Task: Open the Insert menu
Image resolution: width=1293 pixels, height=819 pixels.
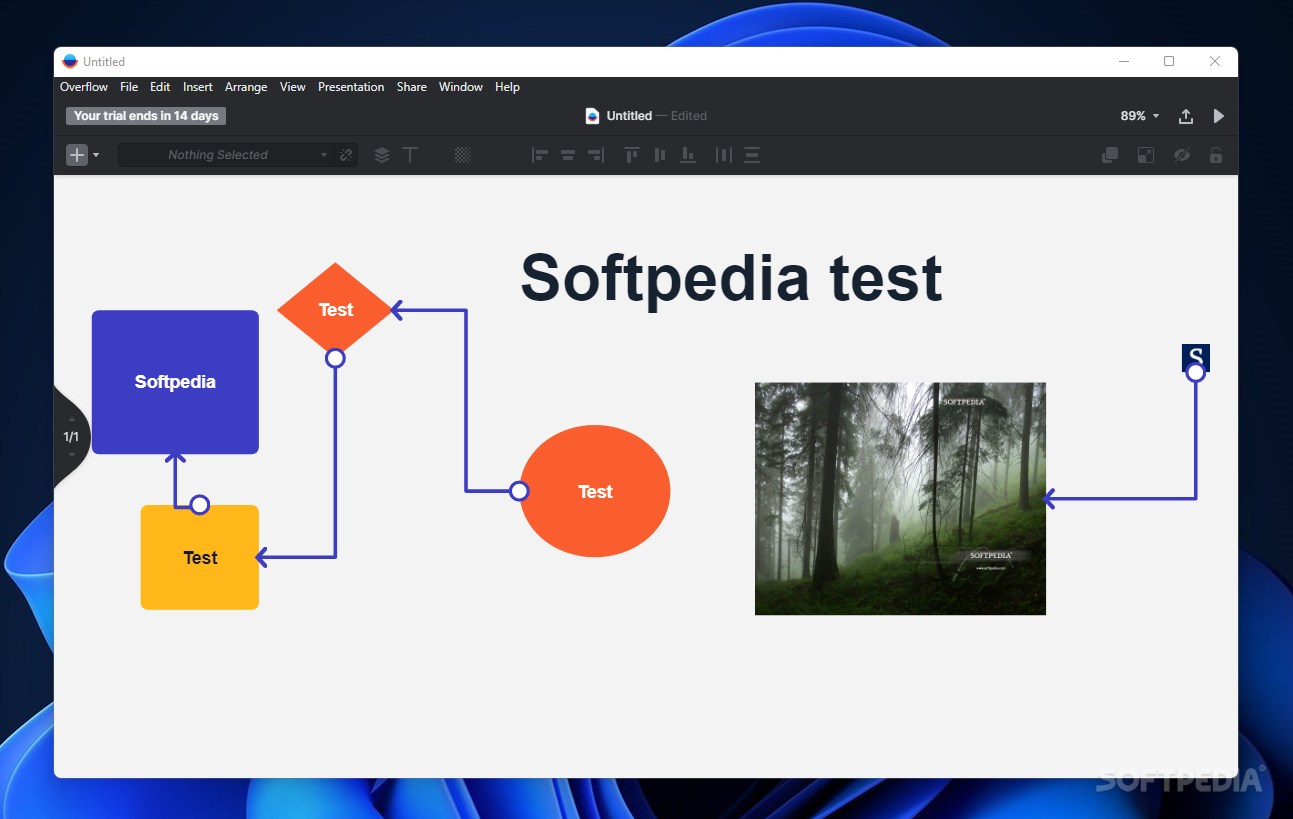Action: tap(198, 87)
